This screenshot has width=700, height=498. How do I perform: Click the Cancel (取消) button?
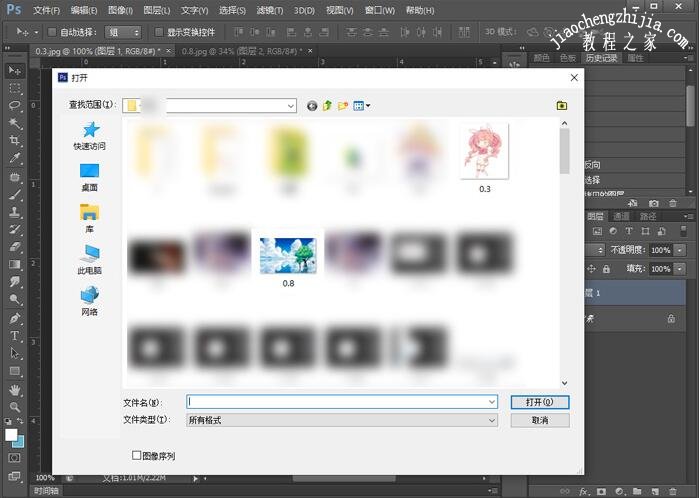pos(539,421)
